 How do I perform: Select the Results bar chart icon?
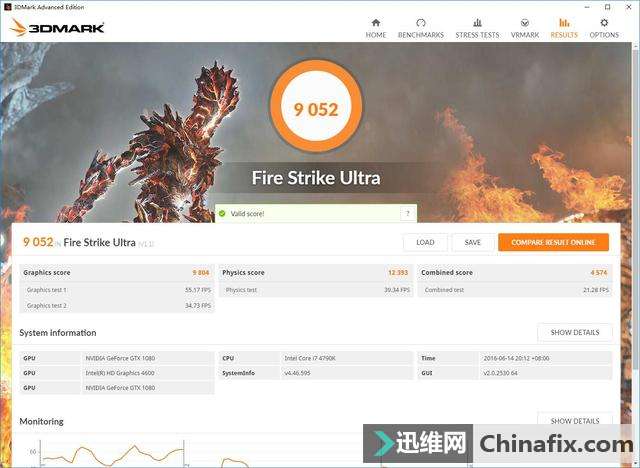(564, 22)
